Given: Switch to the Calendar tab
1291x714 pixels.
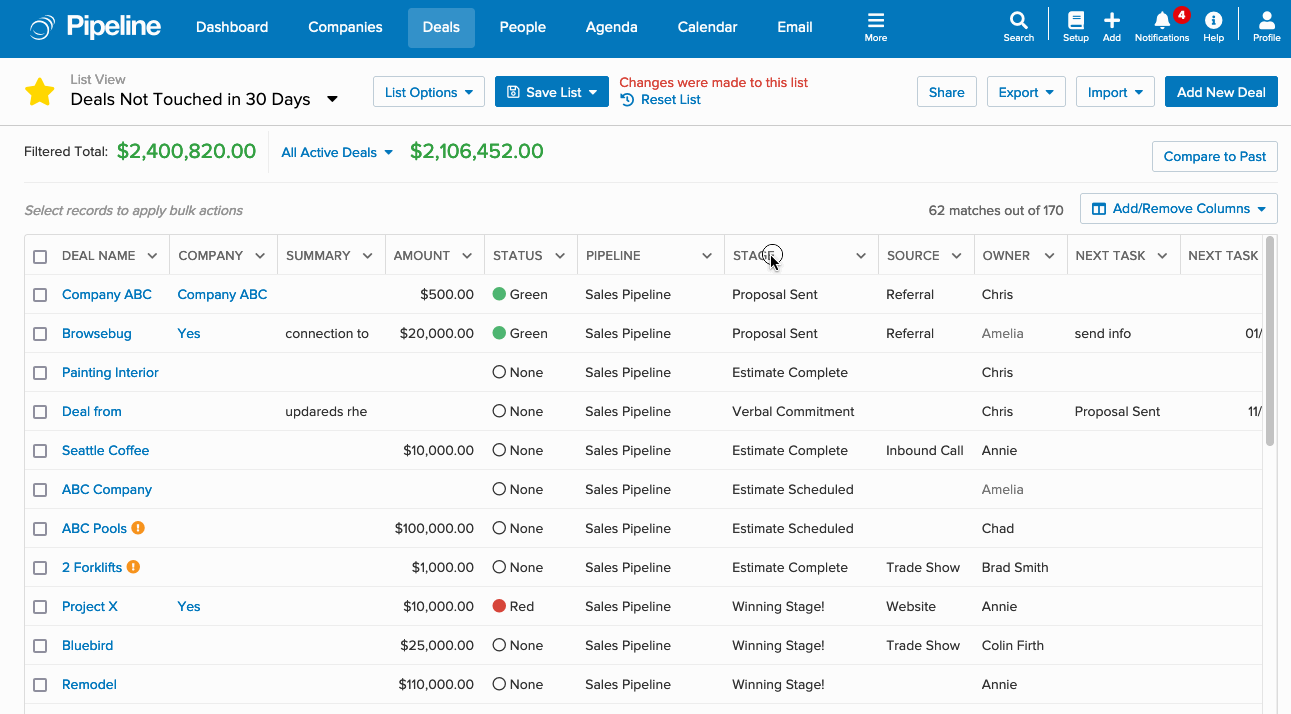Looking at the screenshot, I should 707,27.
